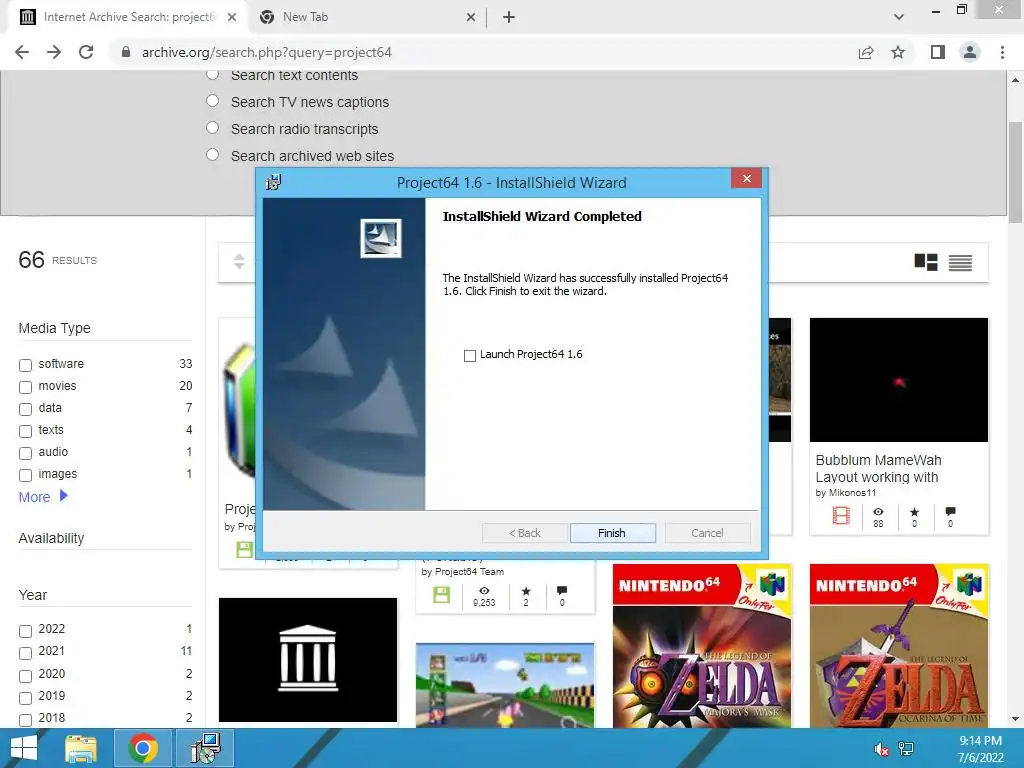Screen dimensions: 1024x768
Task: Tick the Launch Project64 1.6 checkbox
Action: coord(470,355)
